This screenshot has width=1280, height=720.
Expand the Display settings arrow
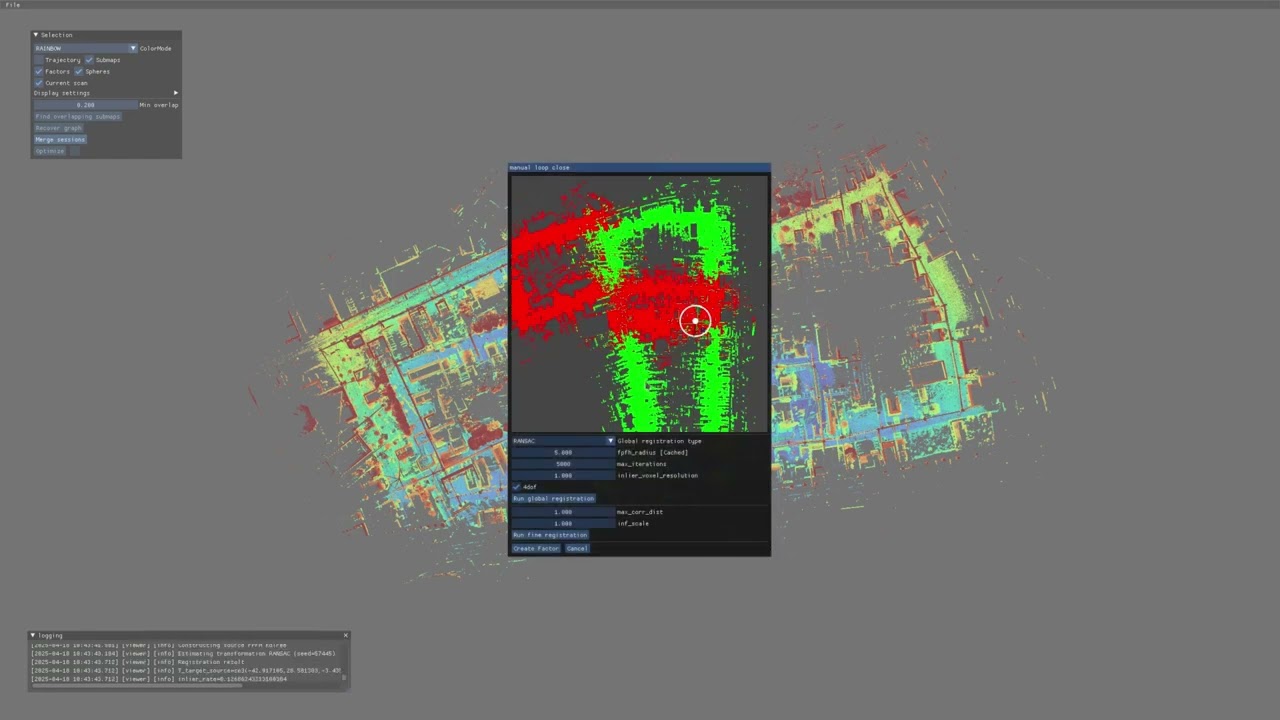176,93
